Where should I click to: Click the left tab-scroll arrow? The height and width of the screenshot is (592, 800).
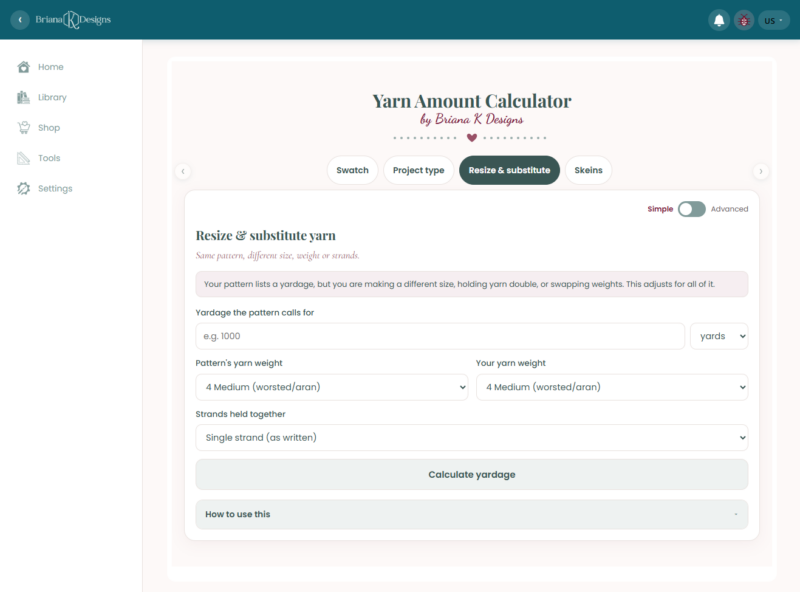(183, 171)
